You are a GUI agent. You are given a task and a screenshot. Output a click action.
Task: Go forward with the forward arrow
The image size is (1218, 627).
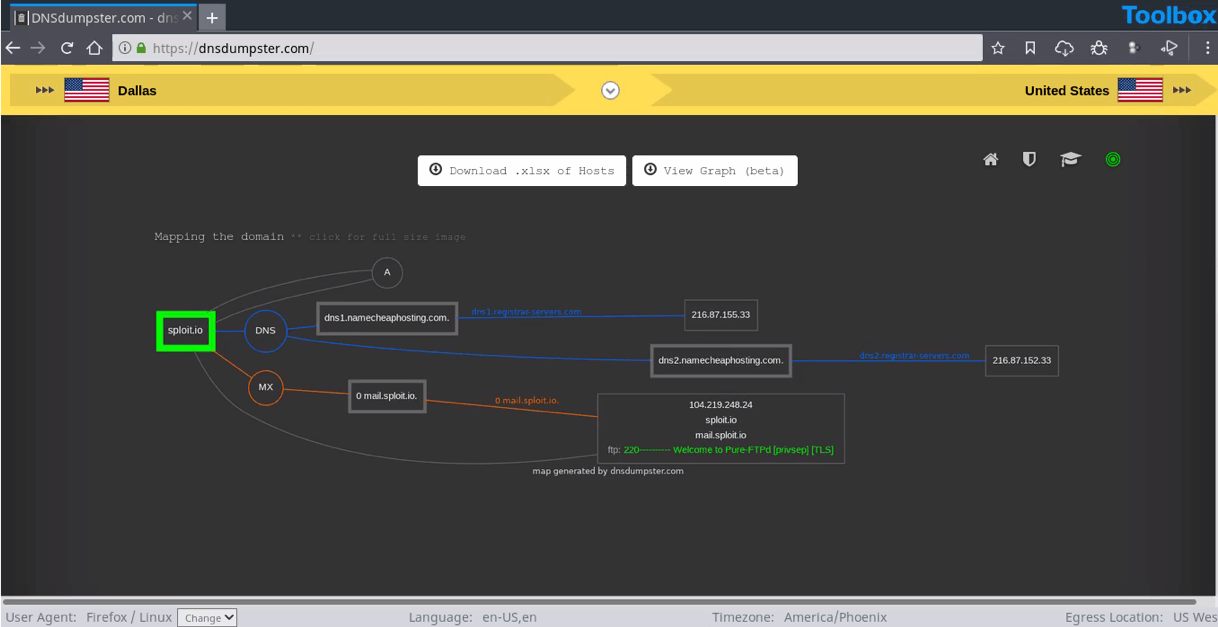point(38,48)
